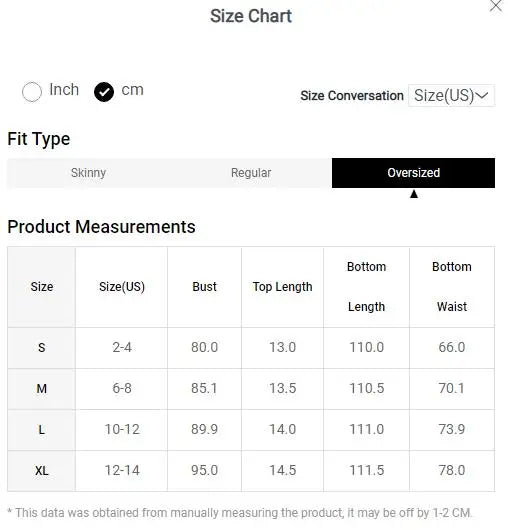The width and height of the screenshot is (508, 530).
Task: Select the cm unit radio button
Action: [x=104, y=92]
